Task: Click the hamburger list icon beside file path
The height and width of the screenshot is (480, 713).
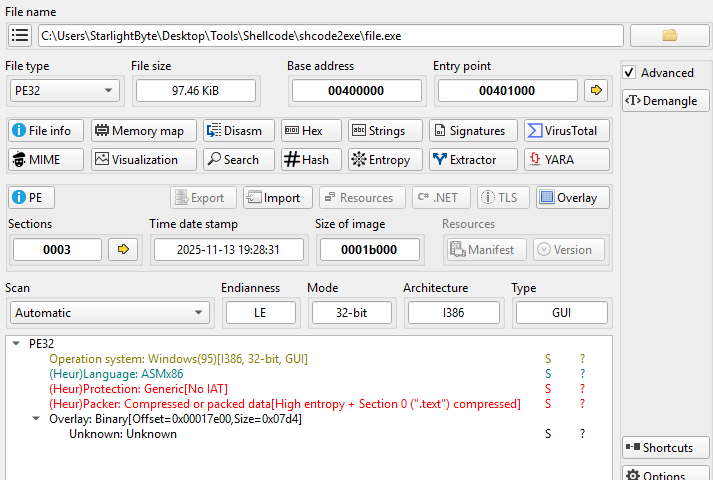Action: pos(20,35)
